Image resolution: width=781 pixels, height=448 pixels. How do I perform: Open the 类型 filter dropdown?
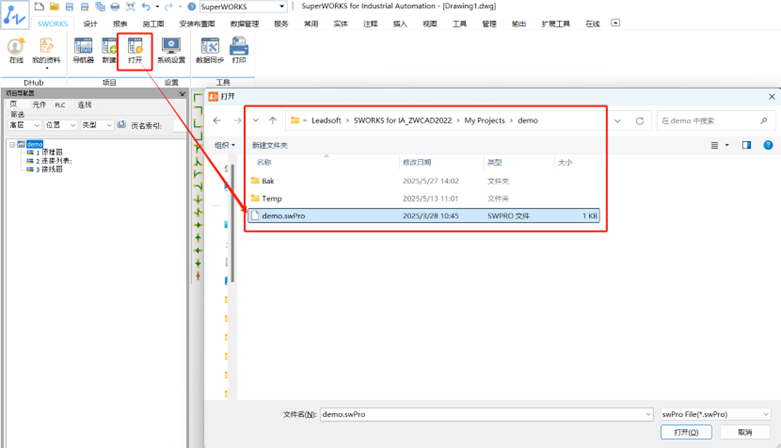pos(97,125)
